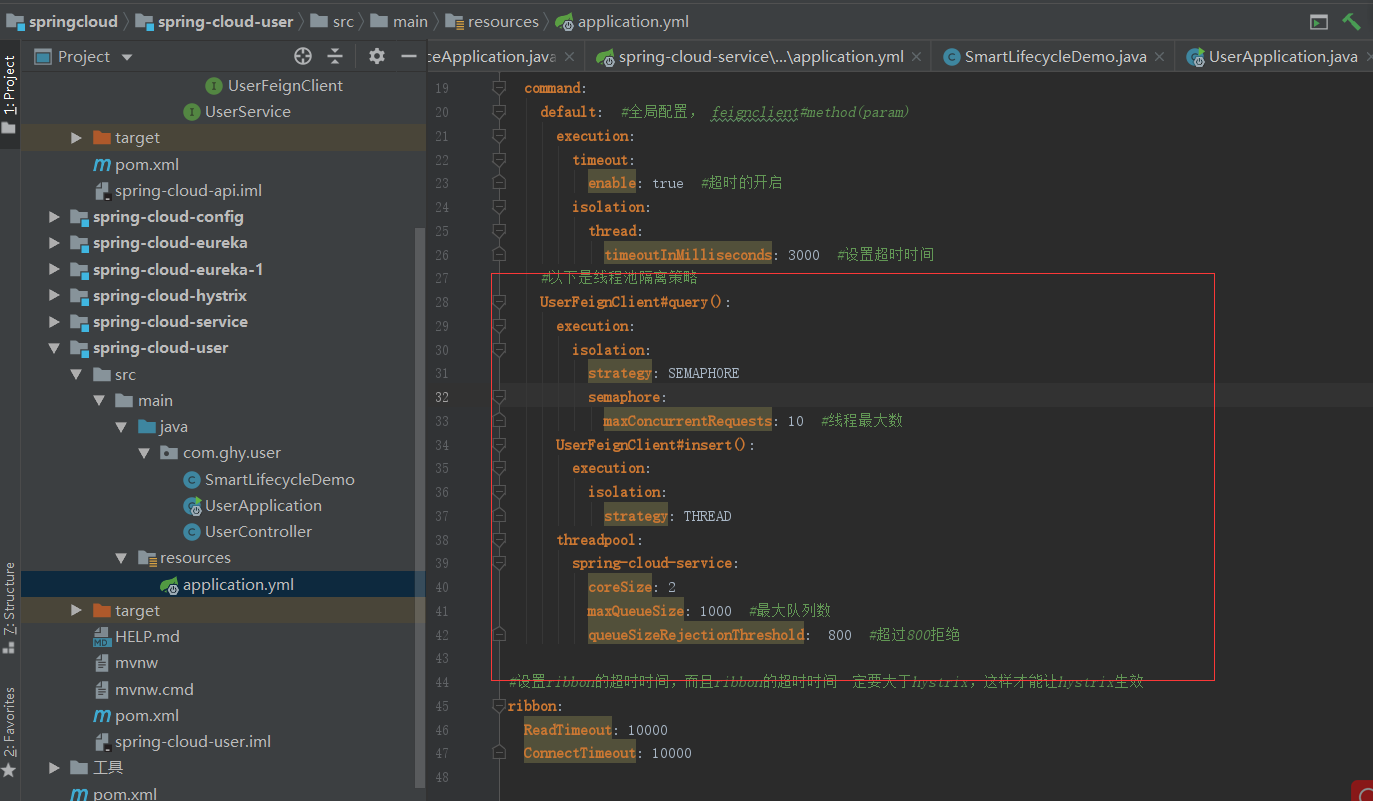Viewport: 1373px width, 801px height.
Task: Expand the spring-cloud-hystrix module
Action: tap(55, 296)
